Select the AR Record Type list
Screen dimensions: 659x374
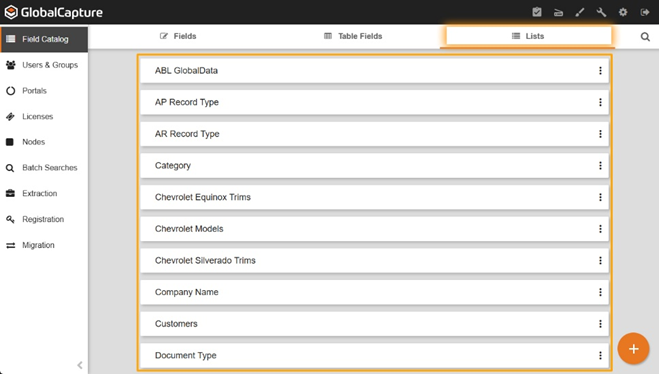(x=374, y=134)
